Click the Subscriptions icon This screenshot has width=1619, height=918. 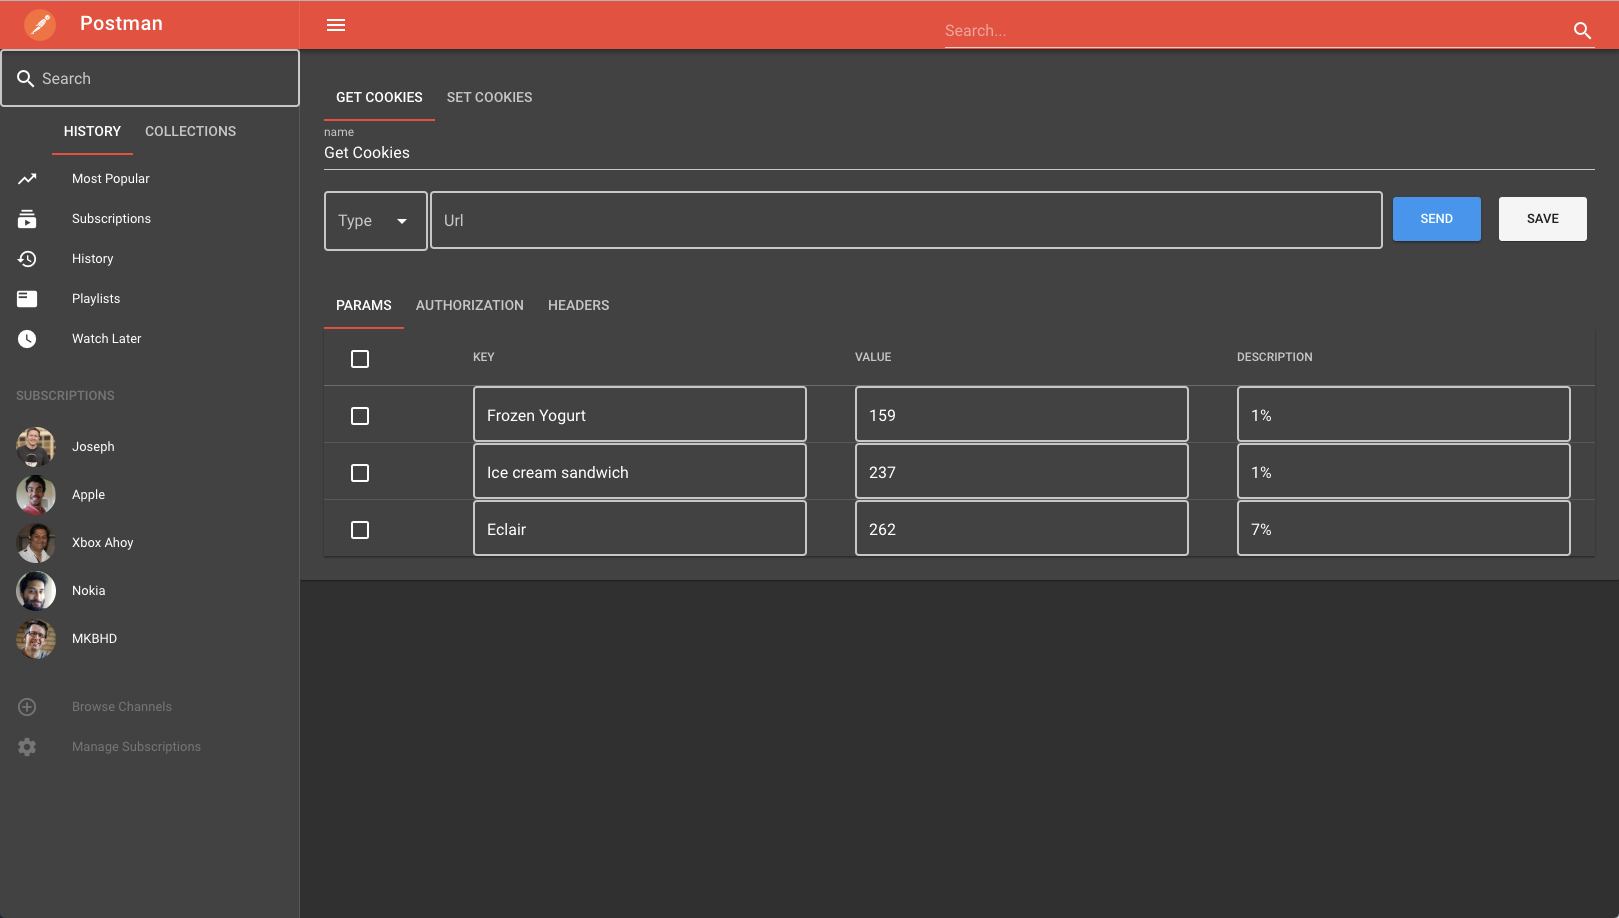click(x=27, y=219)
